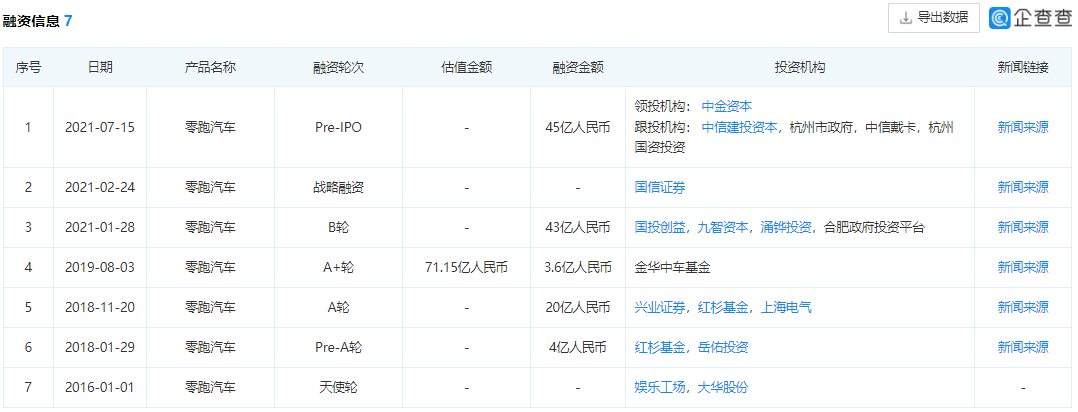This screenshot has width=1078, height=412.
Task: Select date cell 2018-01-29
Action: [x=100, y=347]
